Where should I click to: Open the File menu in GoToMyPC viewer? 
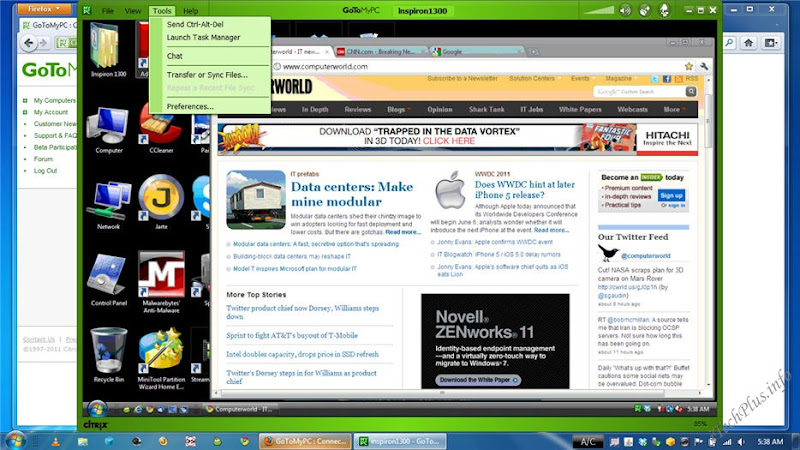pos(108,11)
